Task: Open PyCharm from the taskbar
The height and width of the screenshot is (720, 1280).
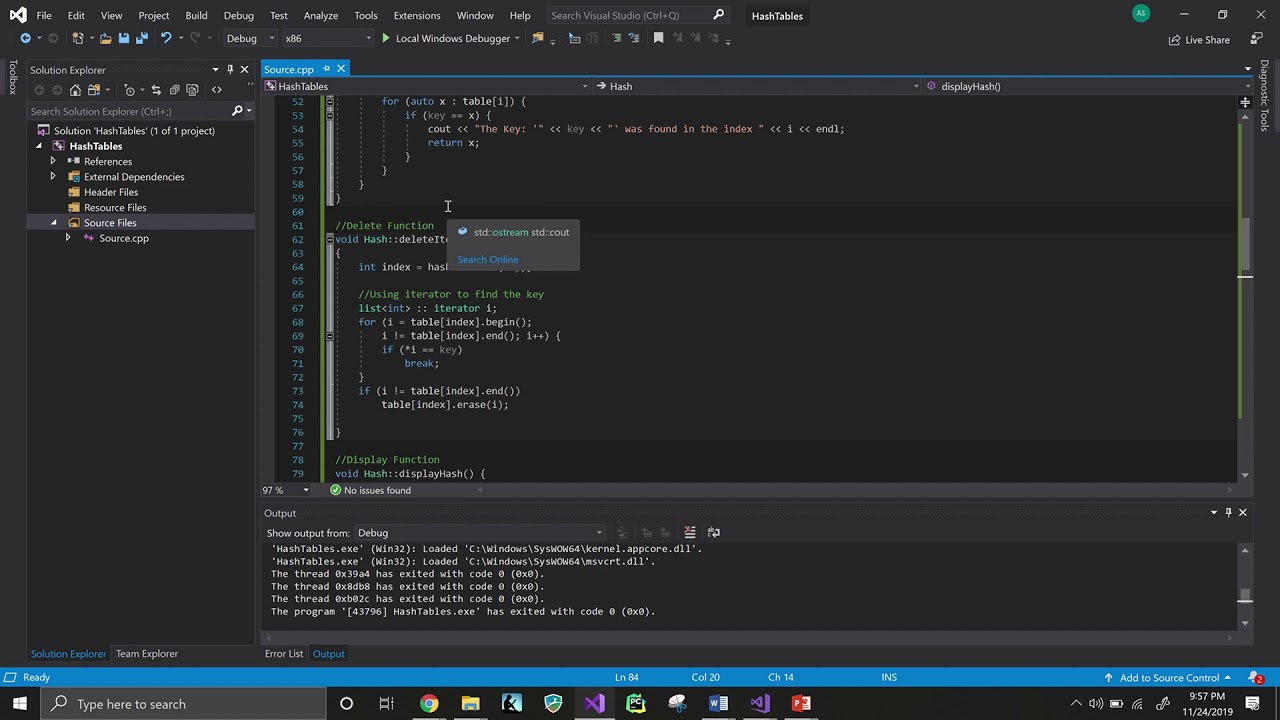Action: click(x=636, y=704)
